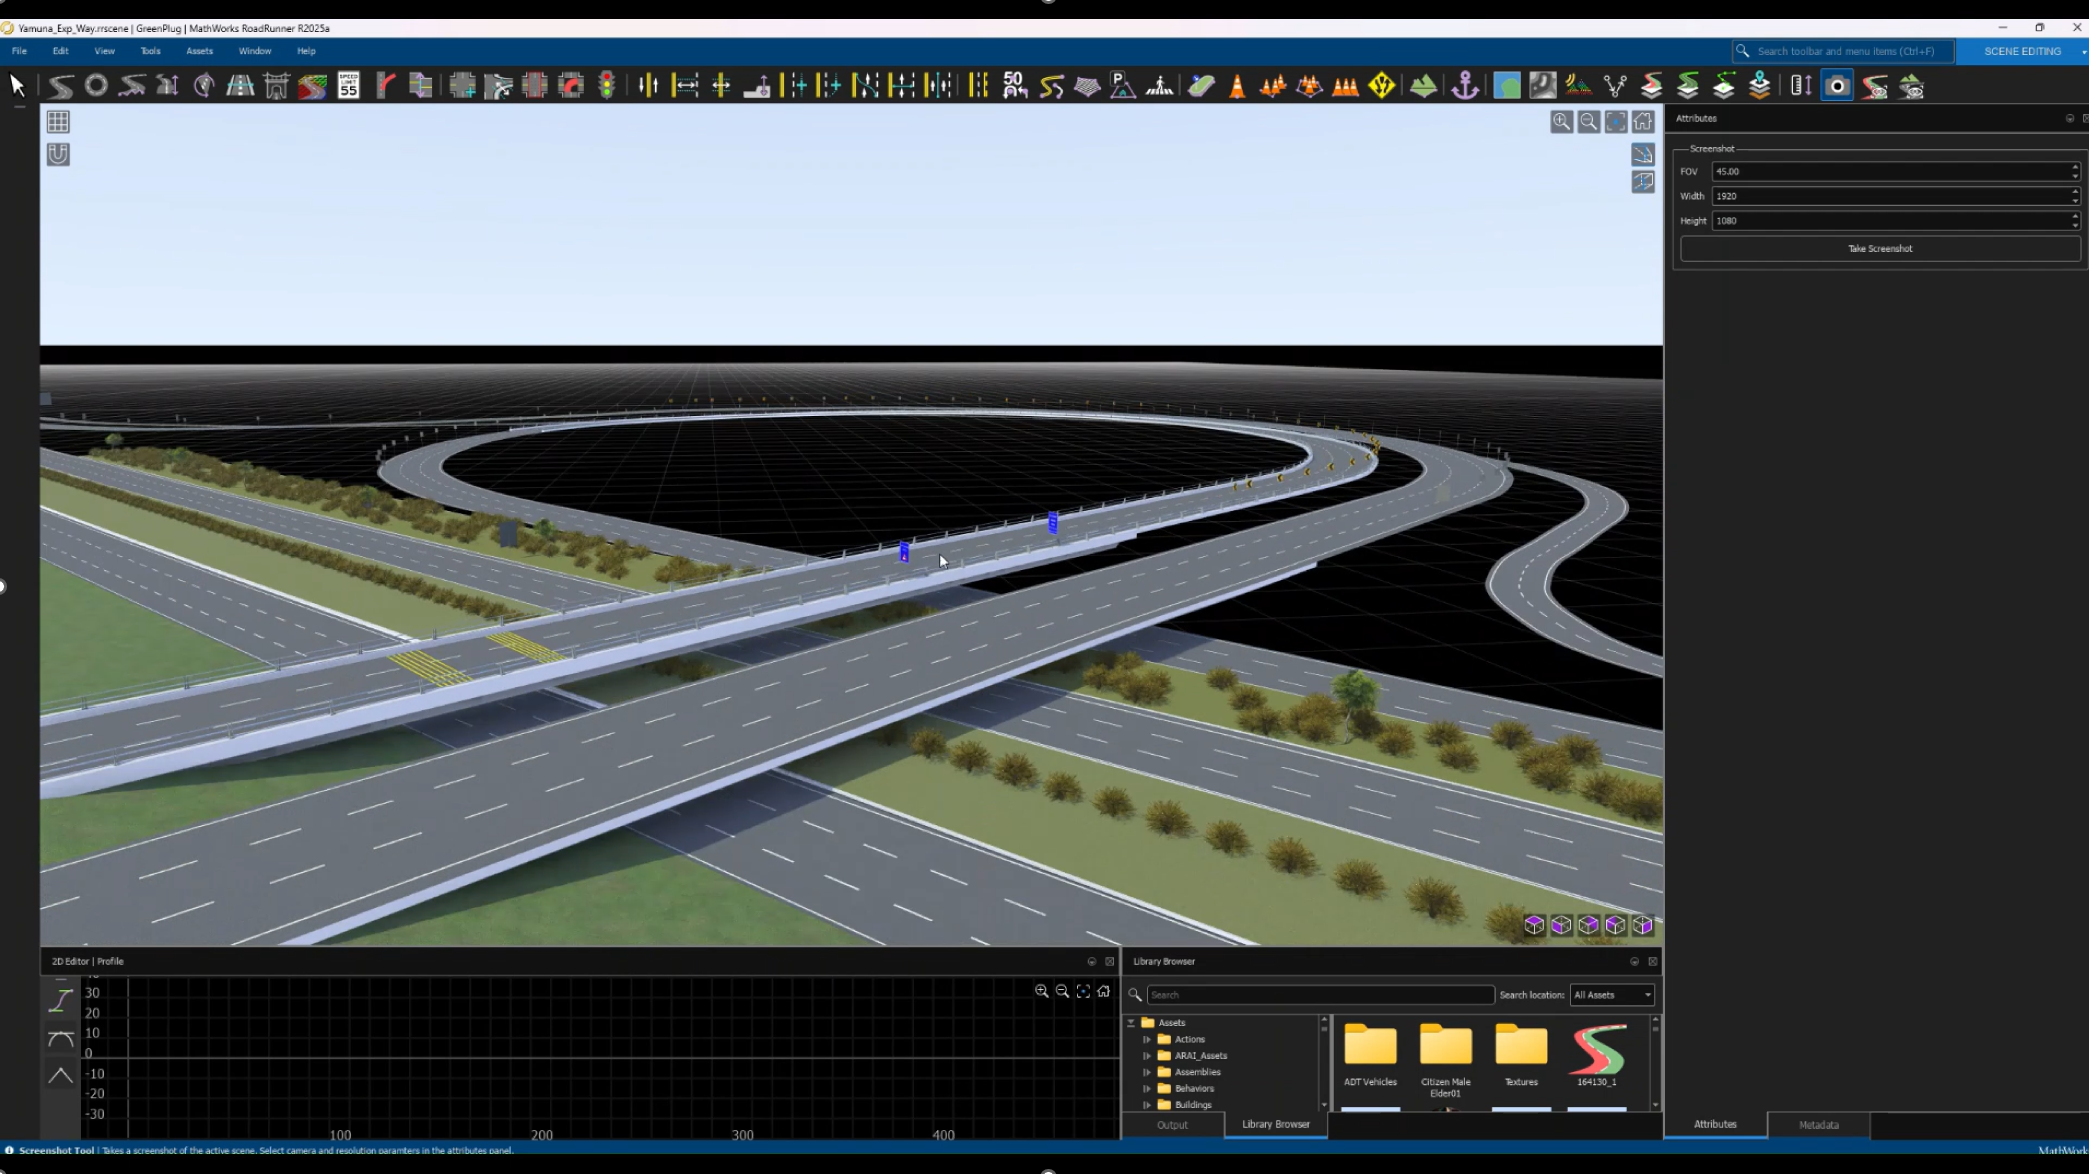The height and width of the screenshot is (1174, 2089).
Task: Open the Speed Limit 55 tool
Action: pos(348,86)
